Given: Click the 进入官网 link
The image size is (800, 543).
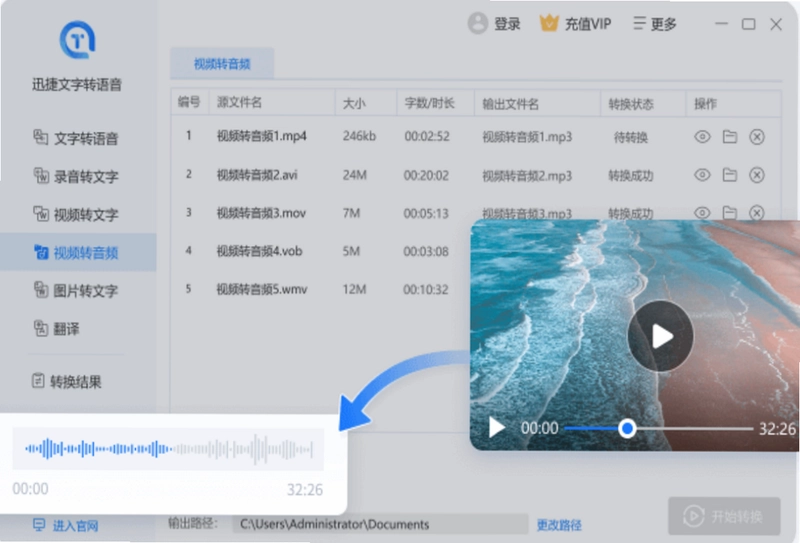Looking at the screenshot, I should coord(75,526).
